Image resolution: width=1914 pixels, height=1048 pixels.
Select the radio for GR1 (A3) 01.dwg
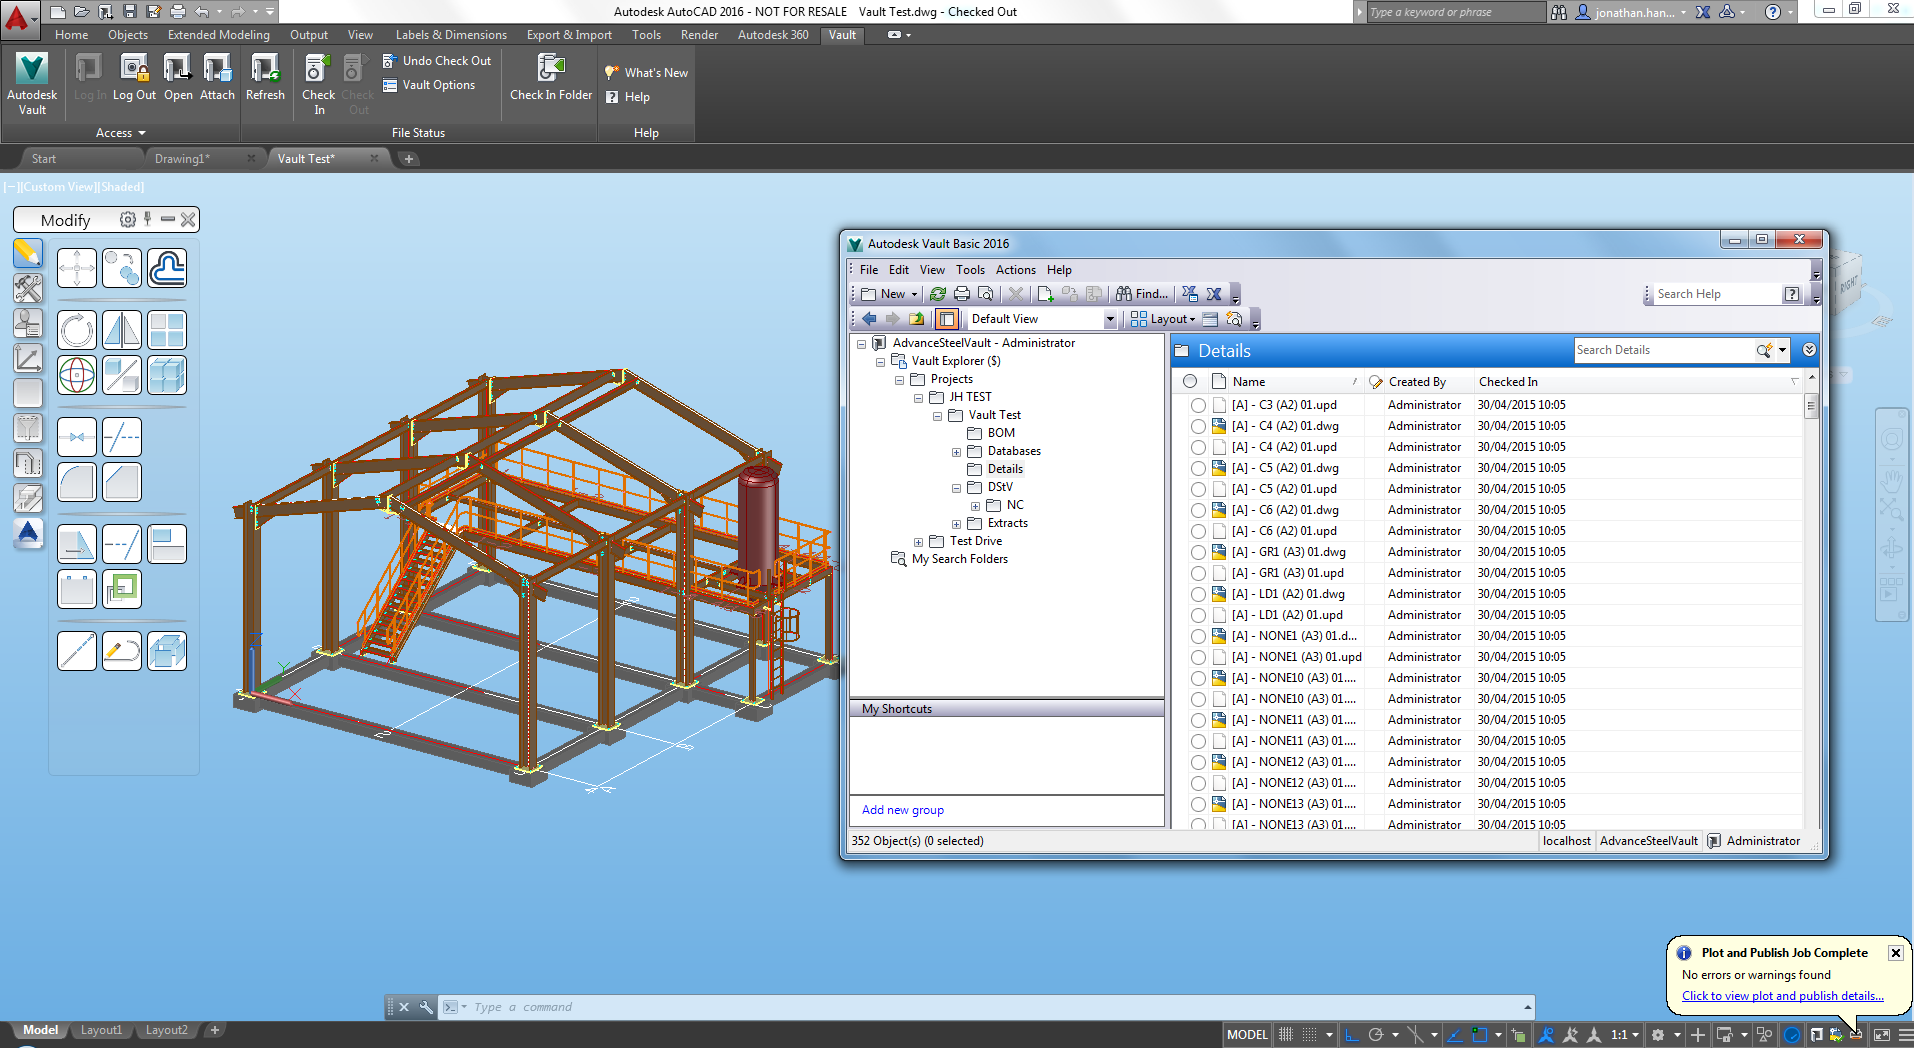click(x=1198, y=552)
